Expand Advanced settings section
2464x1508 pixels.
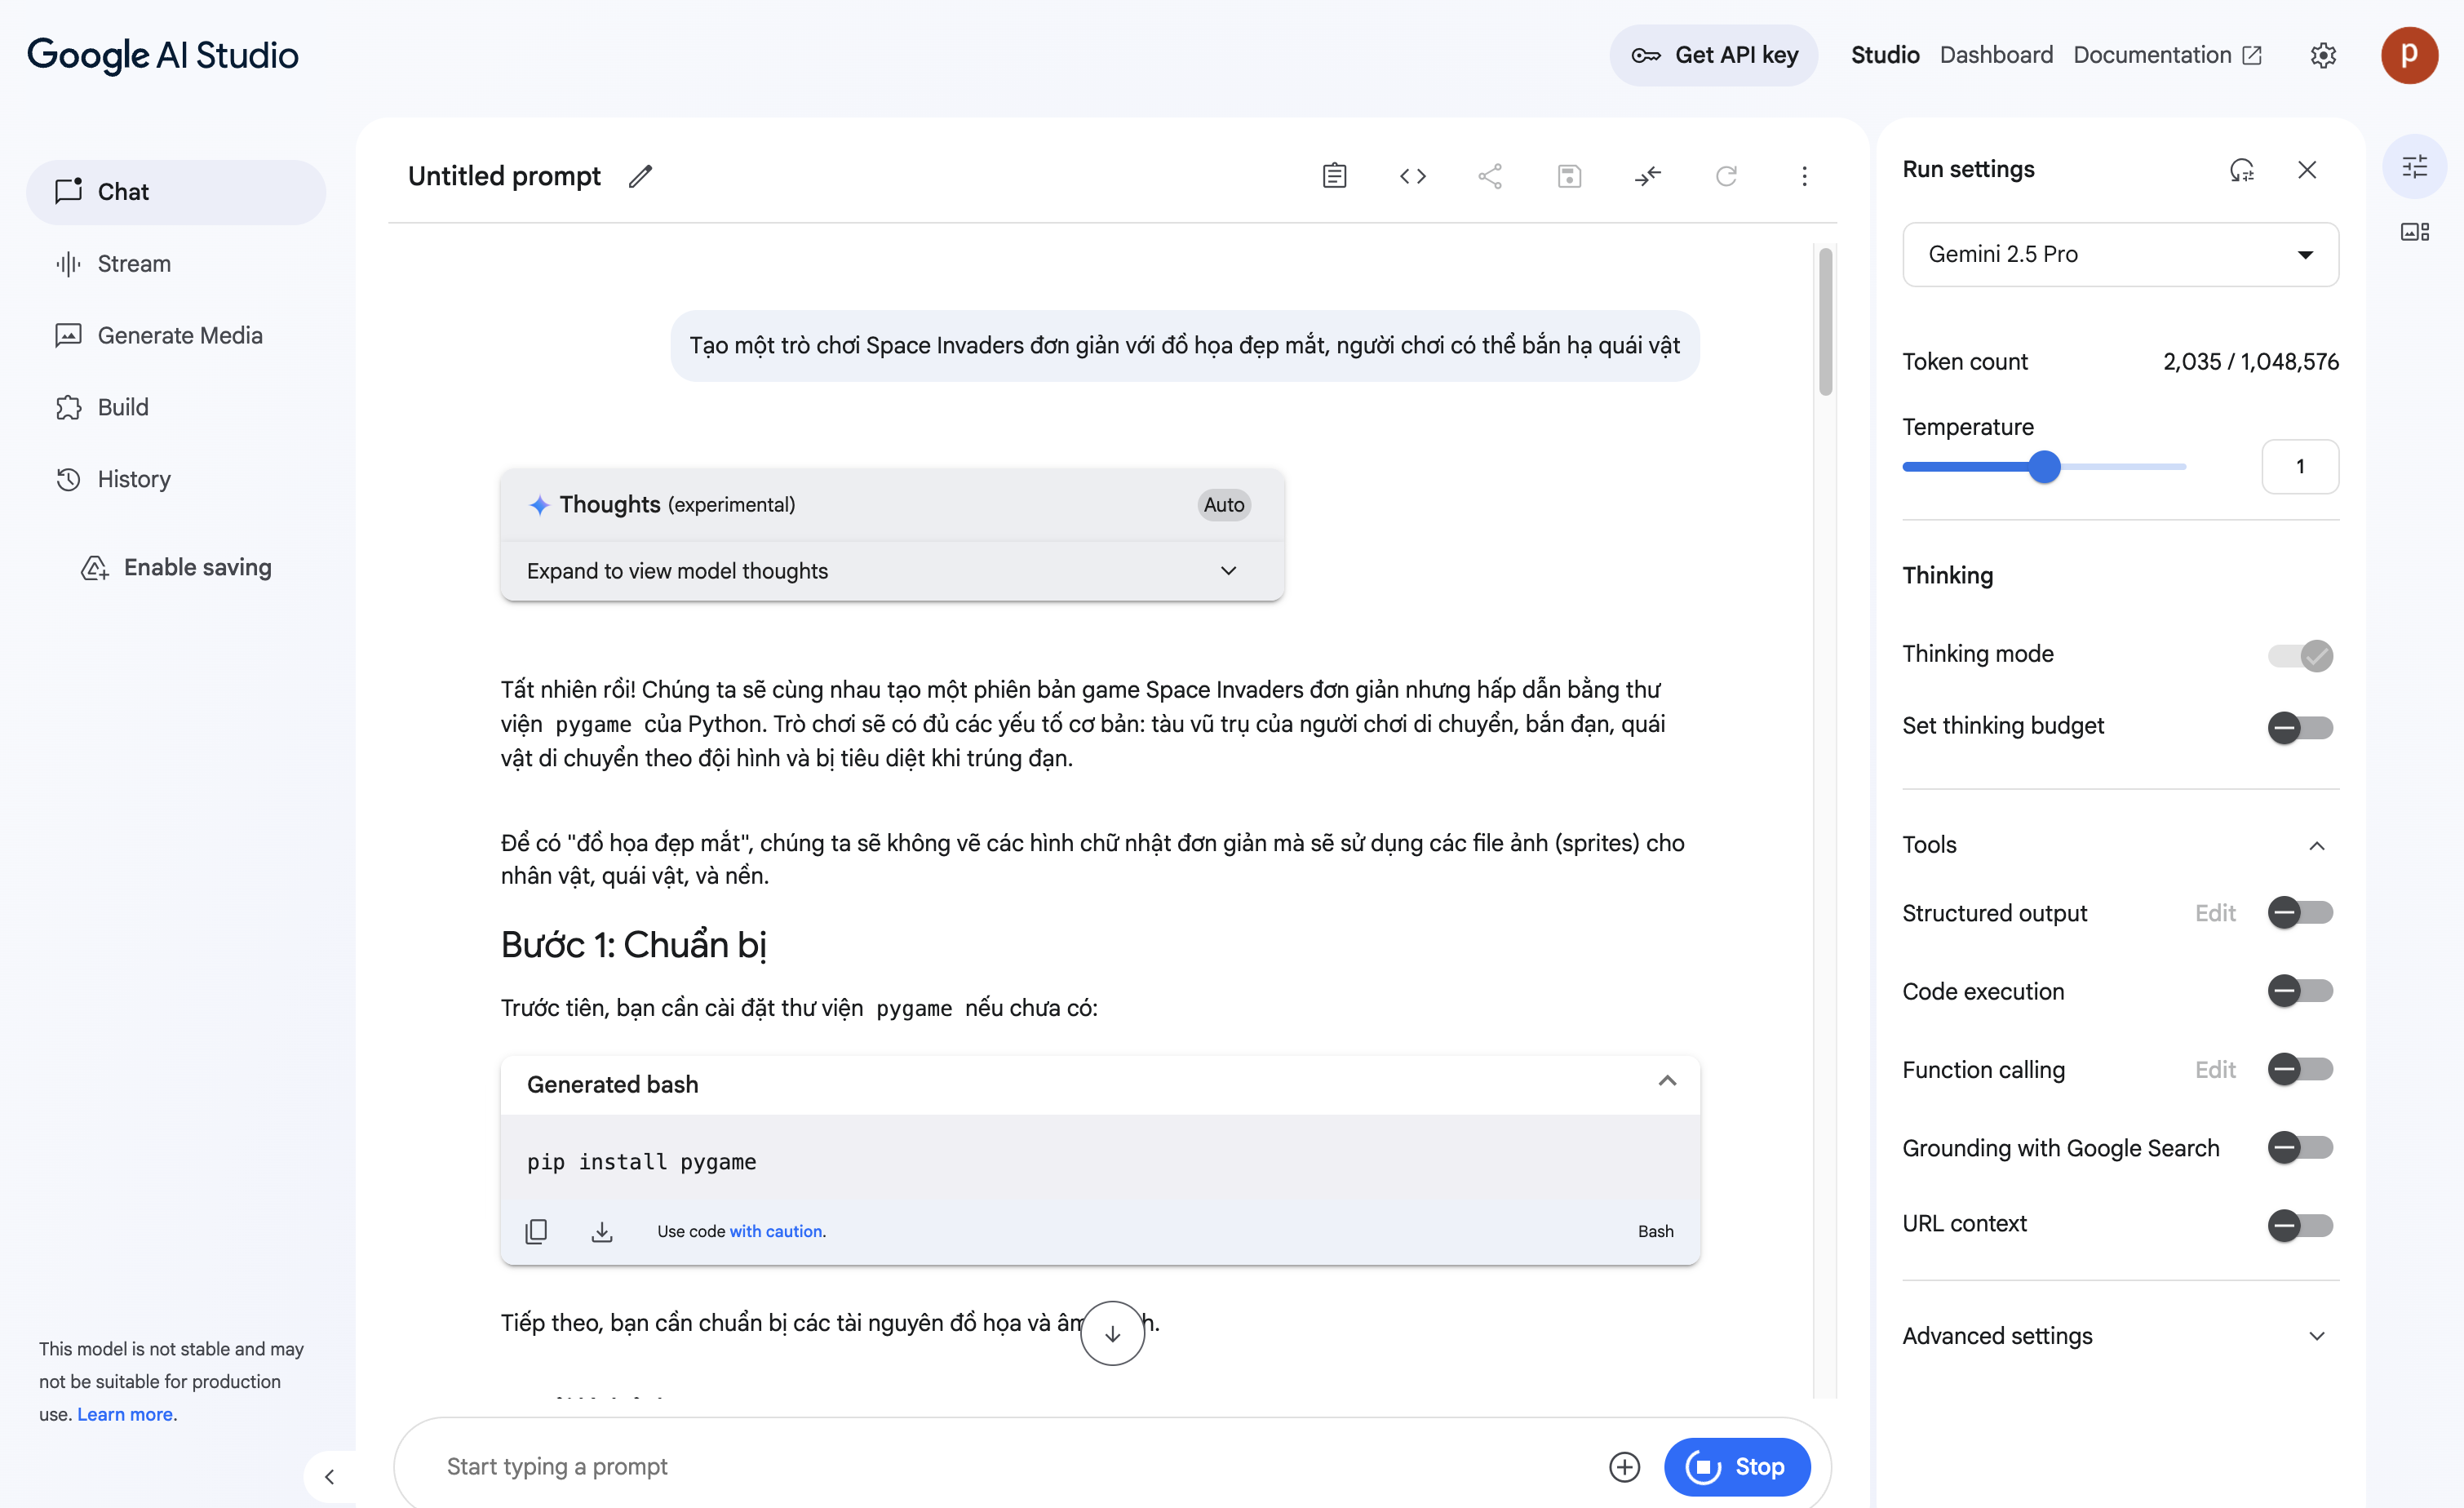pyautogui.click(x=2120, y=1336)
